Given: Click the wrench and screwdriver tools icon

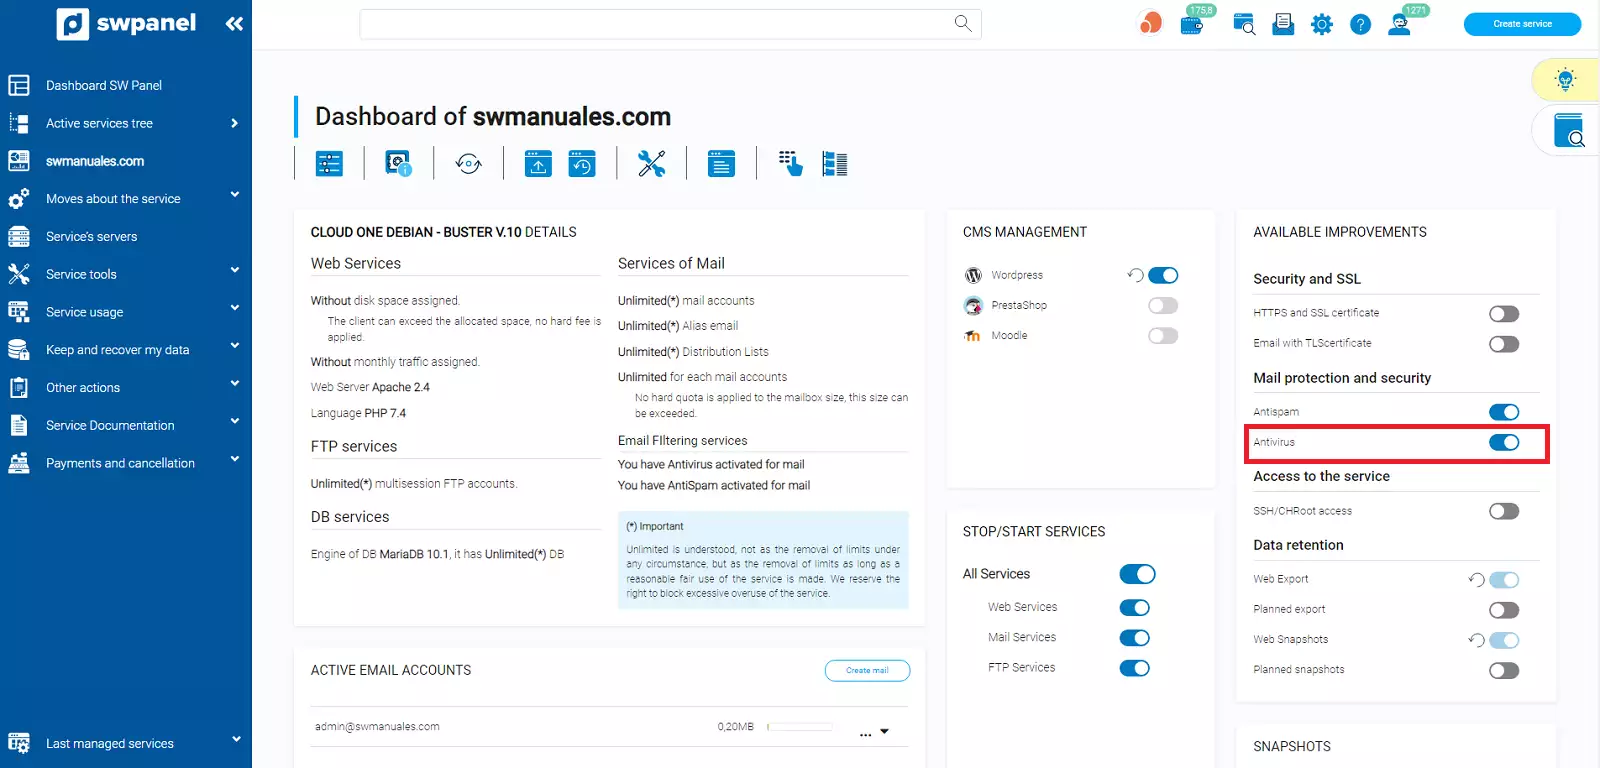Looking at the screenshot, I should [x=651, y=164].
